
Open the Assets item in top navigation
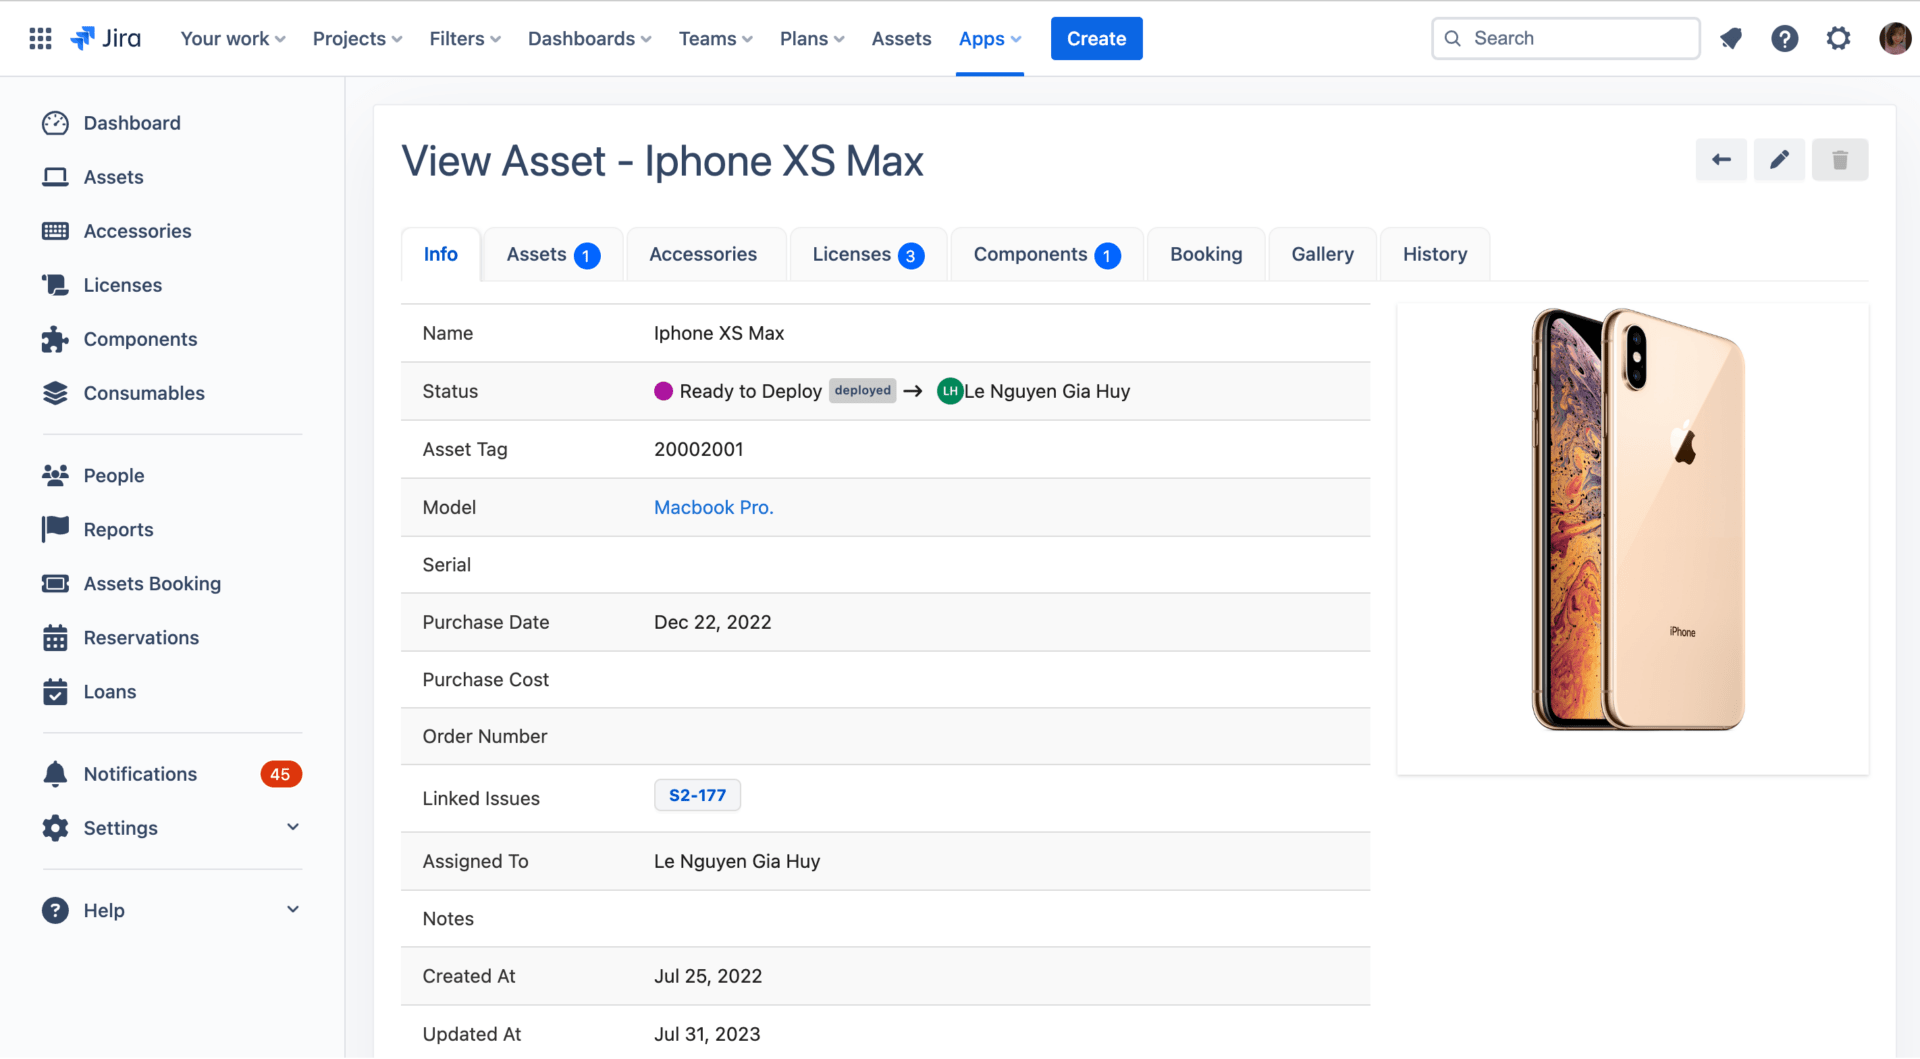tap(901, 38)
